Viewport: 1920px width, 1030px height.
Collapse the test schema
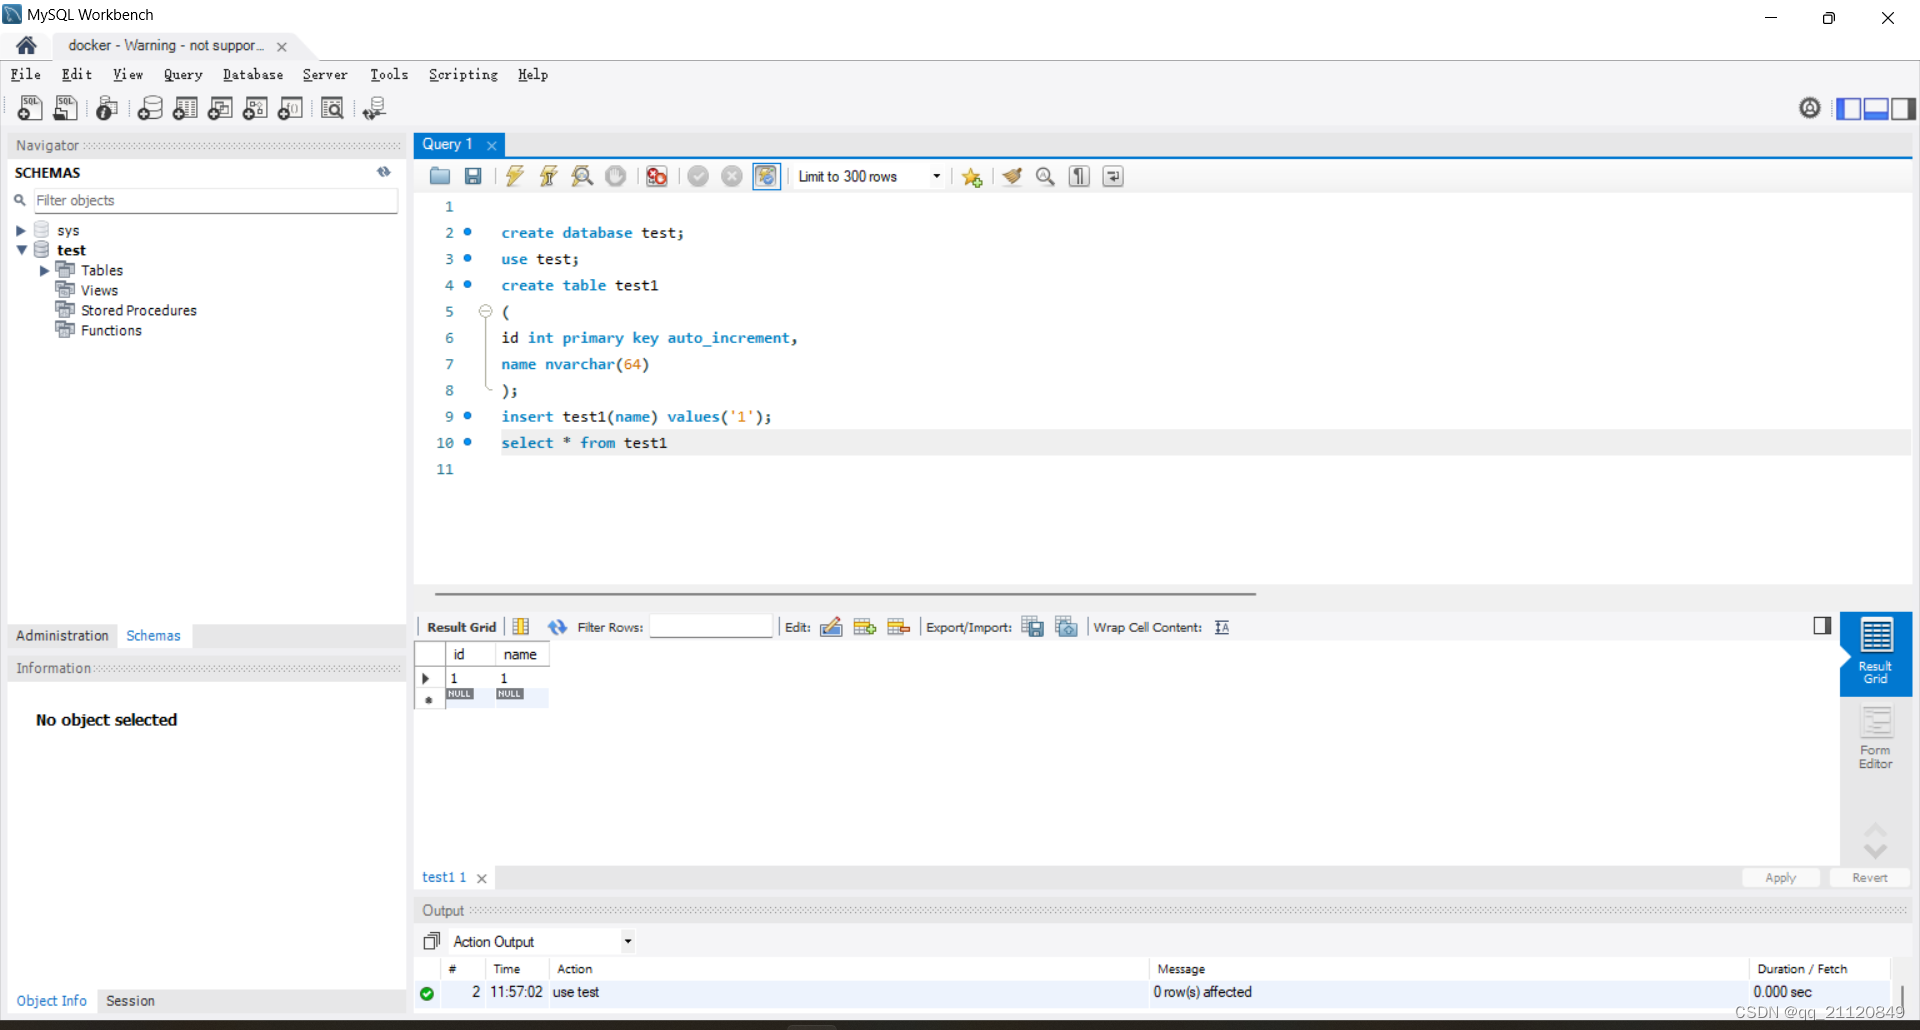(x=21, y=250)
